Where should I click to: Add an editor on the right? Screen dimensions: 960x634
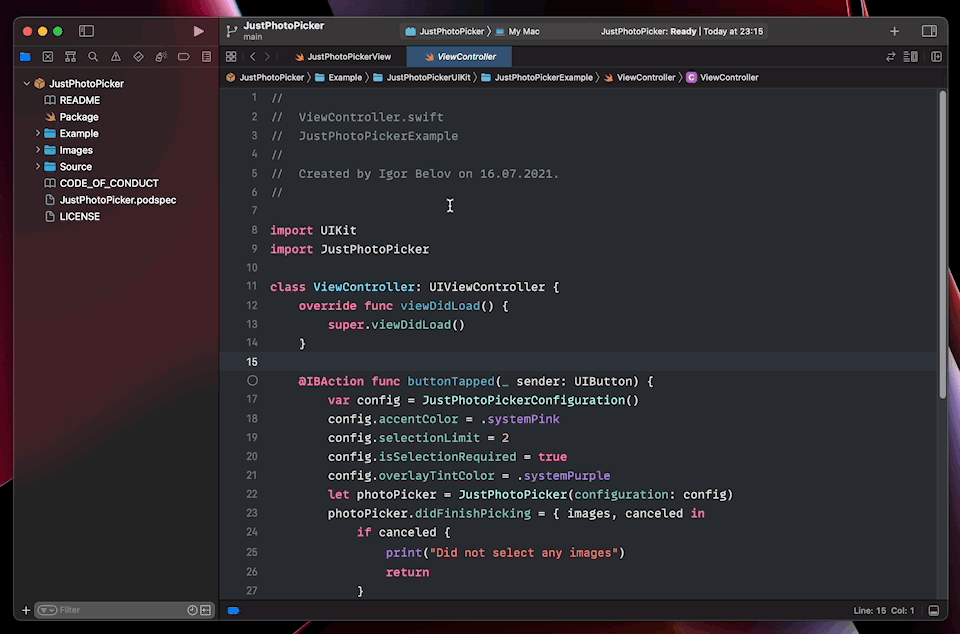coord(936,57)
